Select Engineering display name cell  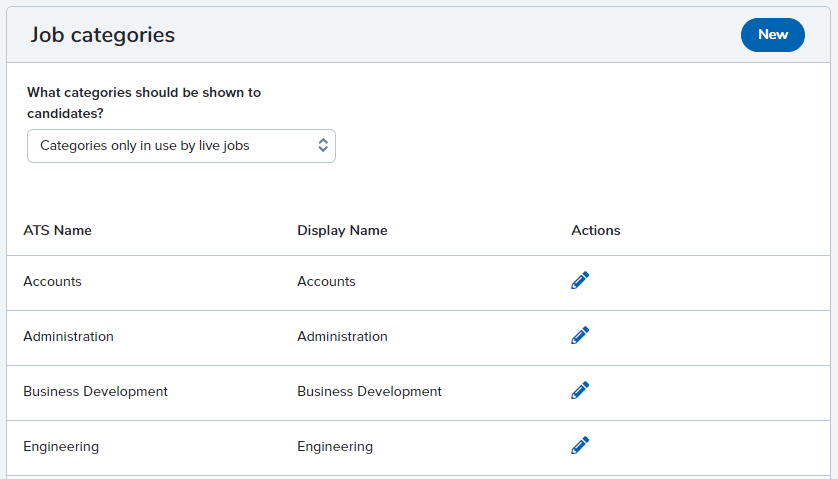[x=335, y=447]
